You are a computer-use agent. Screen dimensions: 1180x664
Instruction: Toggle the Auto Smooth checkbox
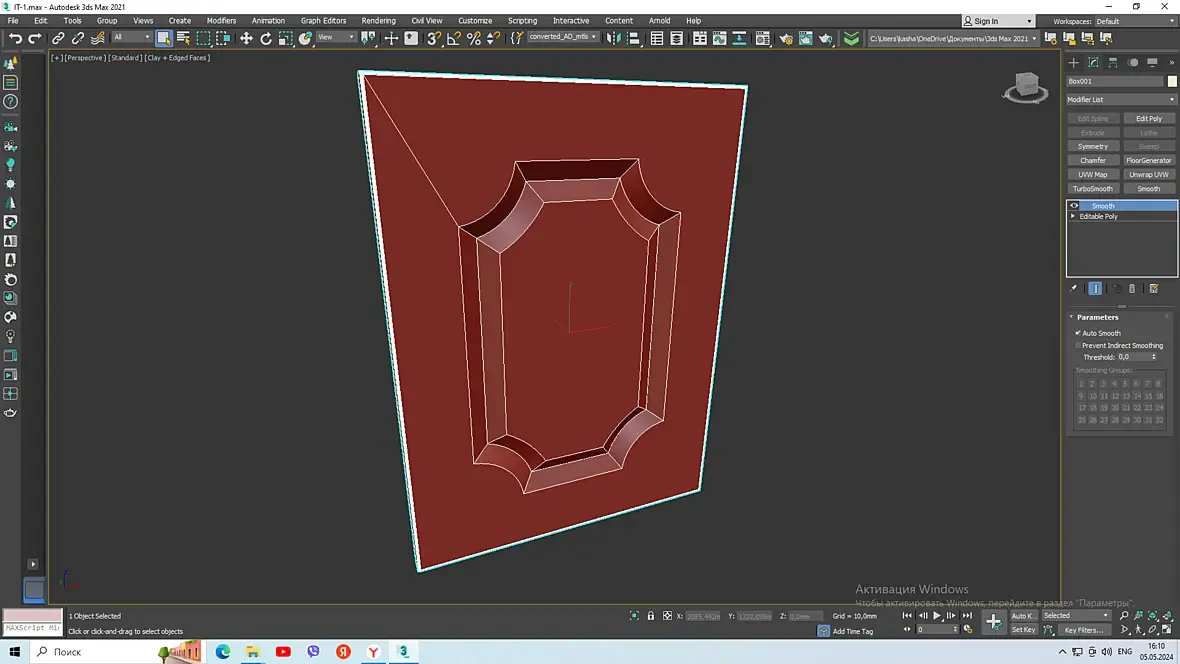tap(1078, 333)
